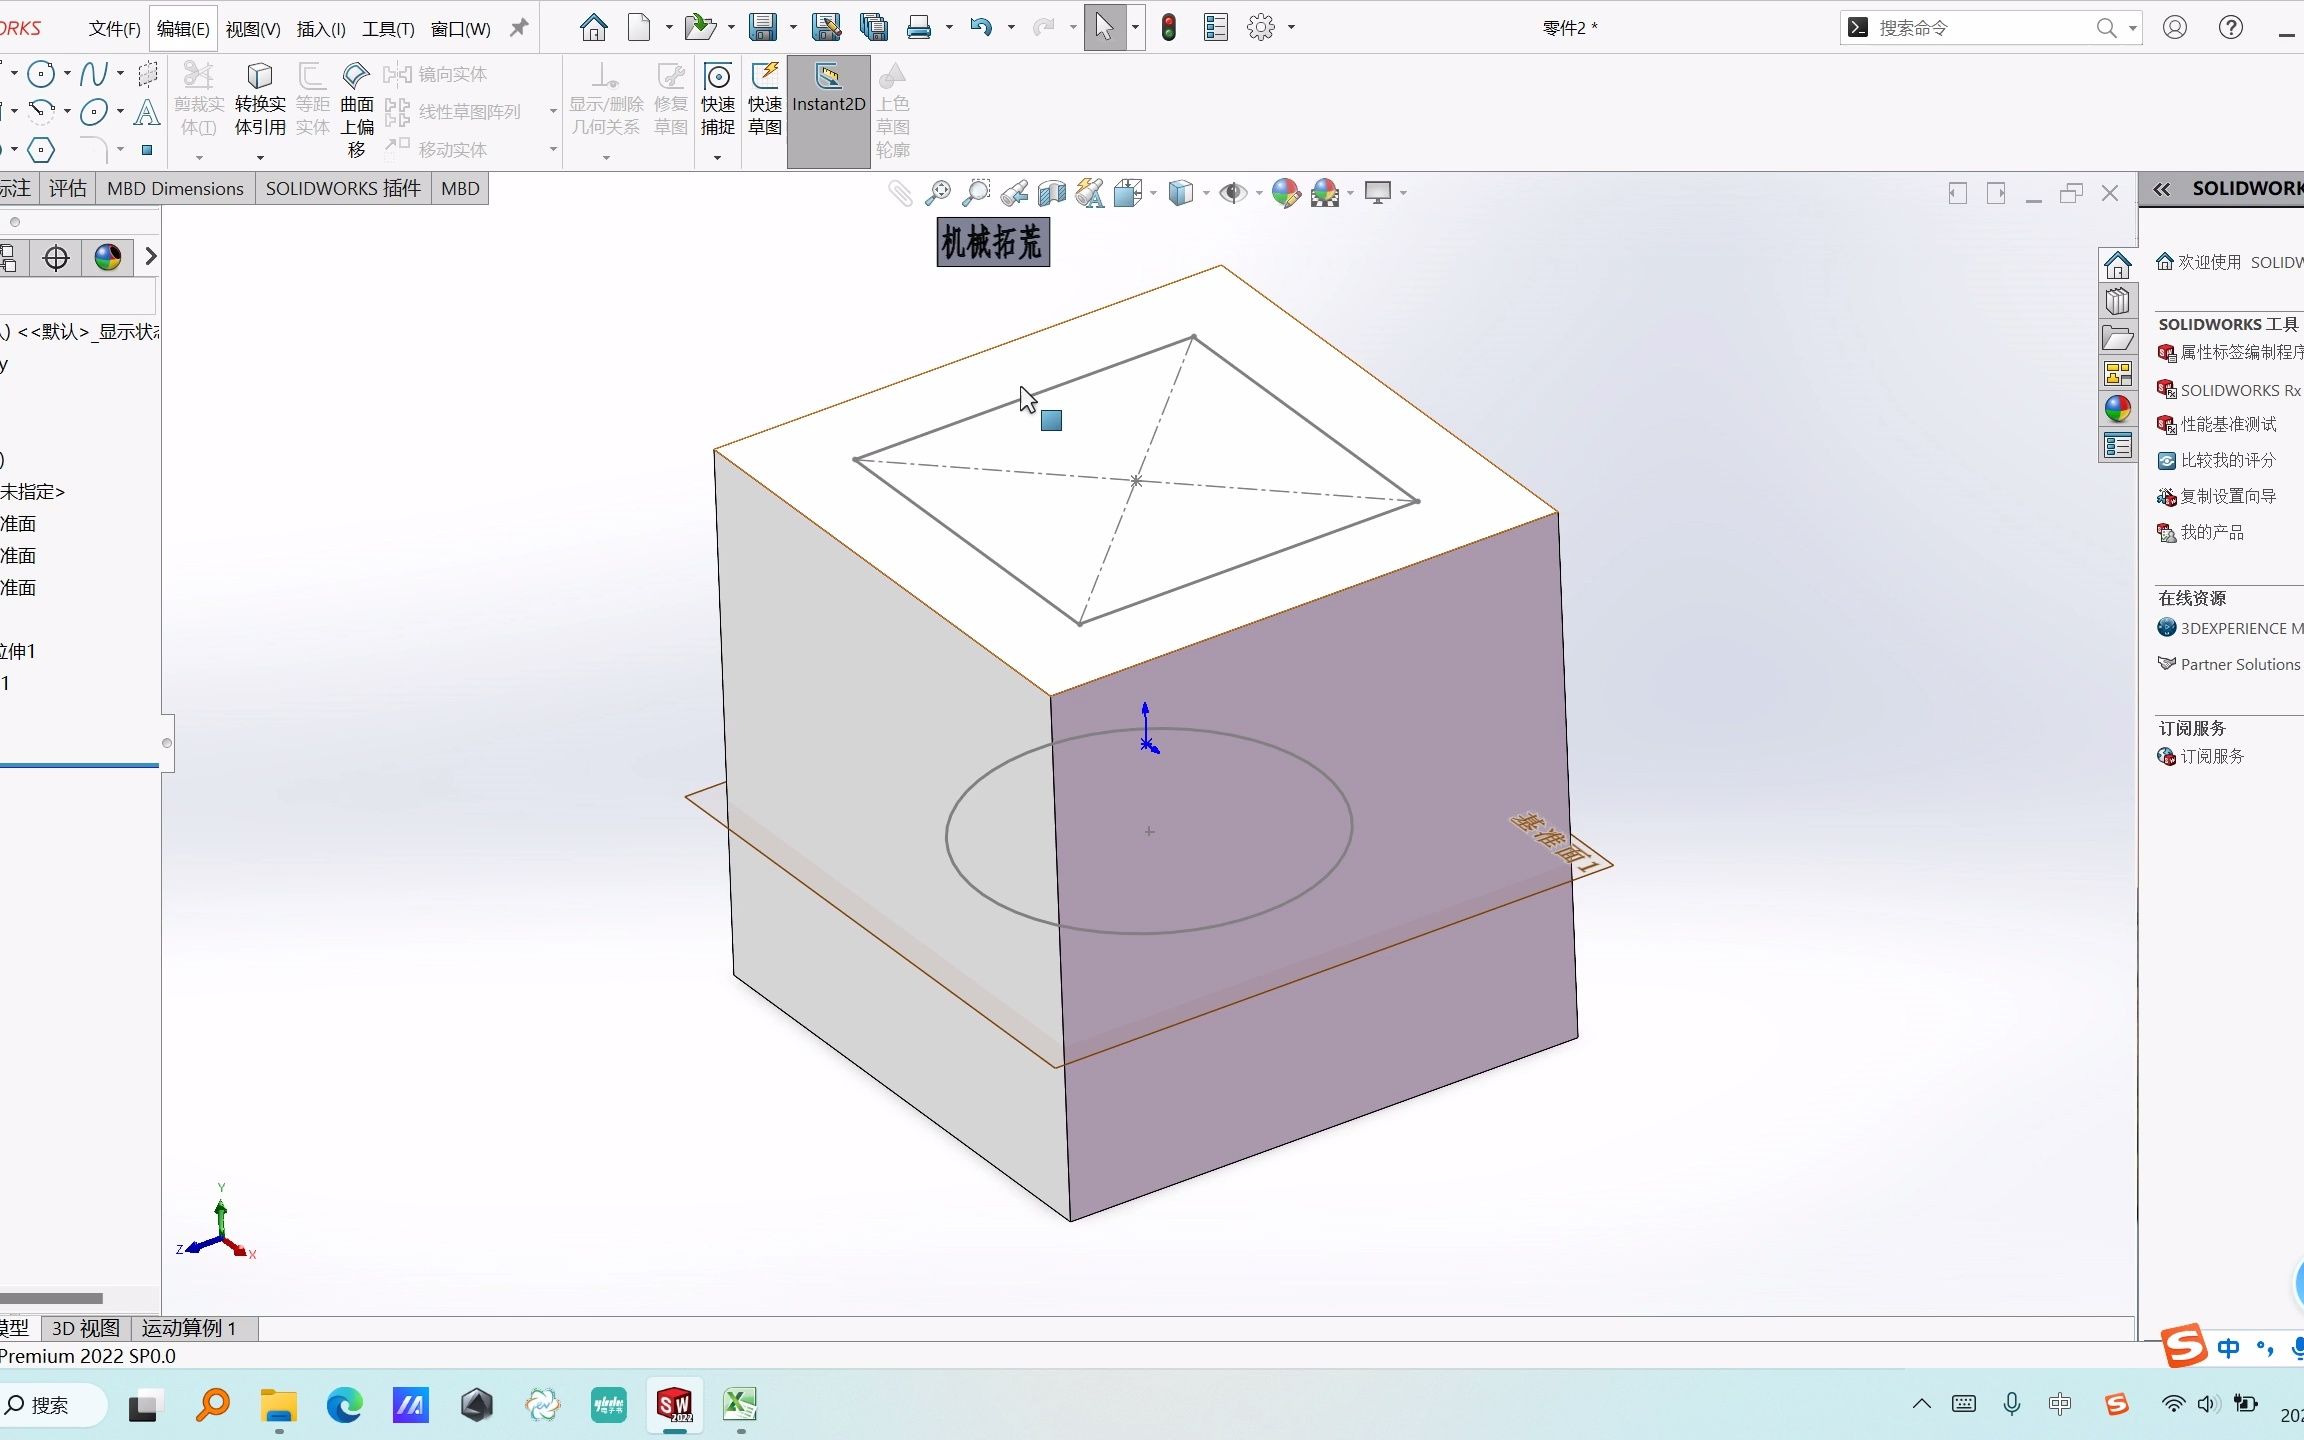Viewport: 2304px width, 1440px height.
Task: Click the Zoom to Fit magnifier icon
Action: coord(937,192)
